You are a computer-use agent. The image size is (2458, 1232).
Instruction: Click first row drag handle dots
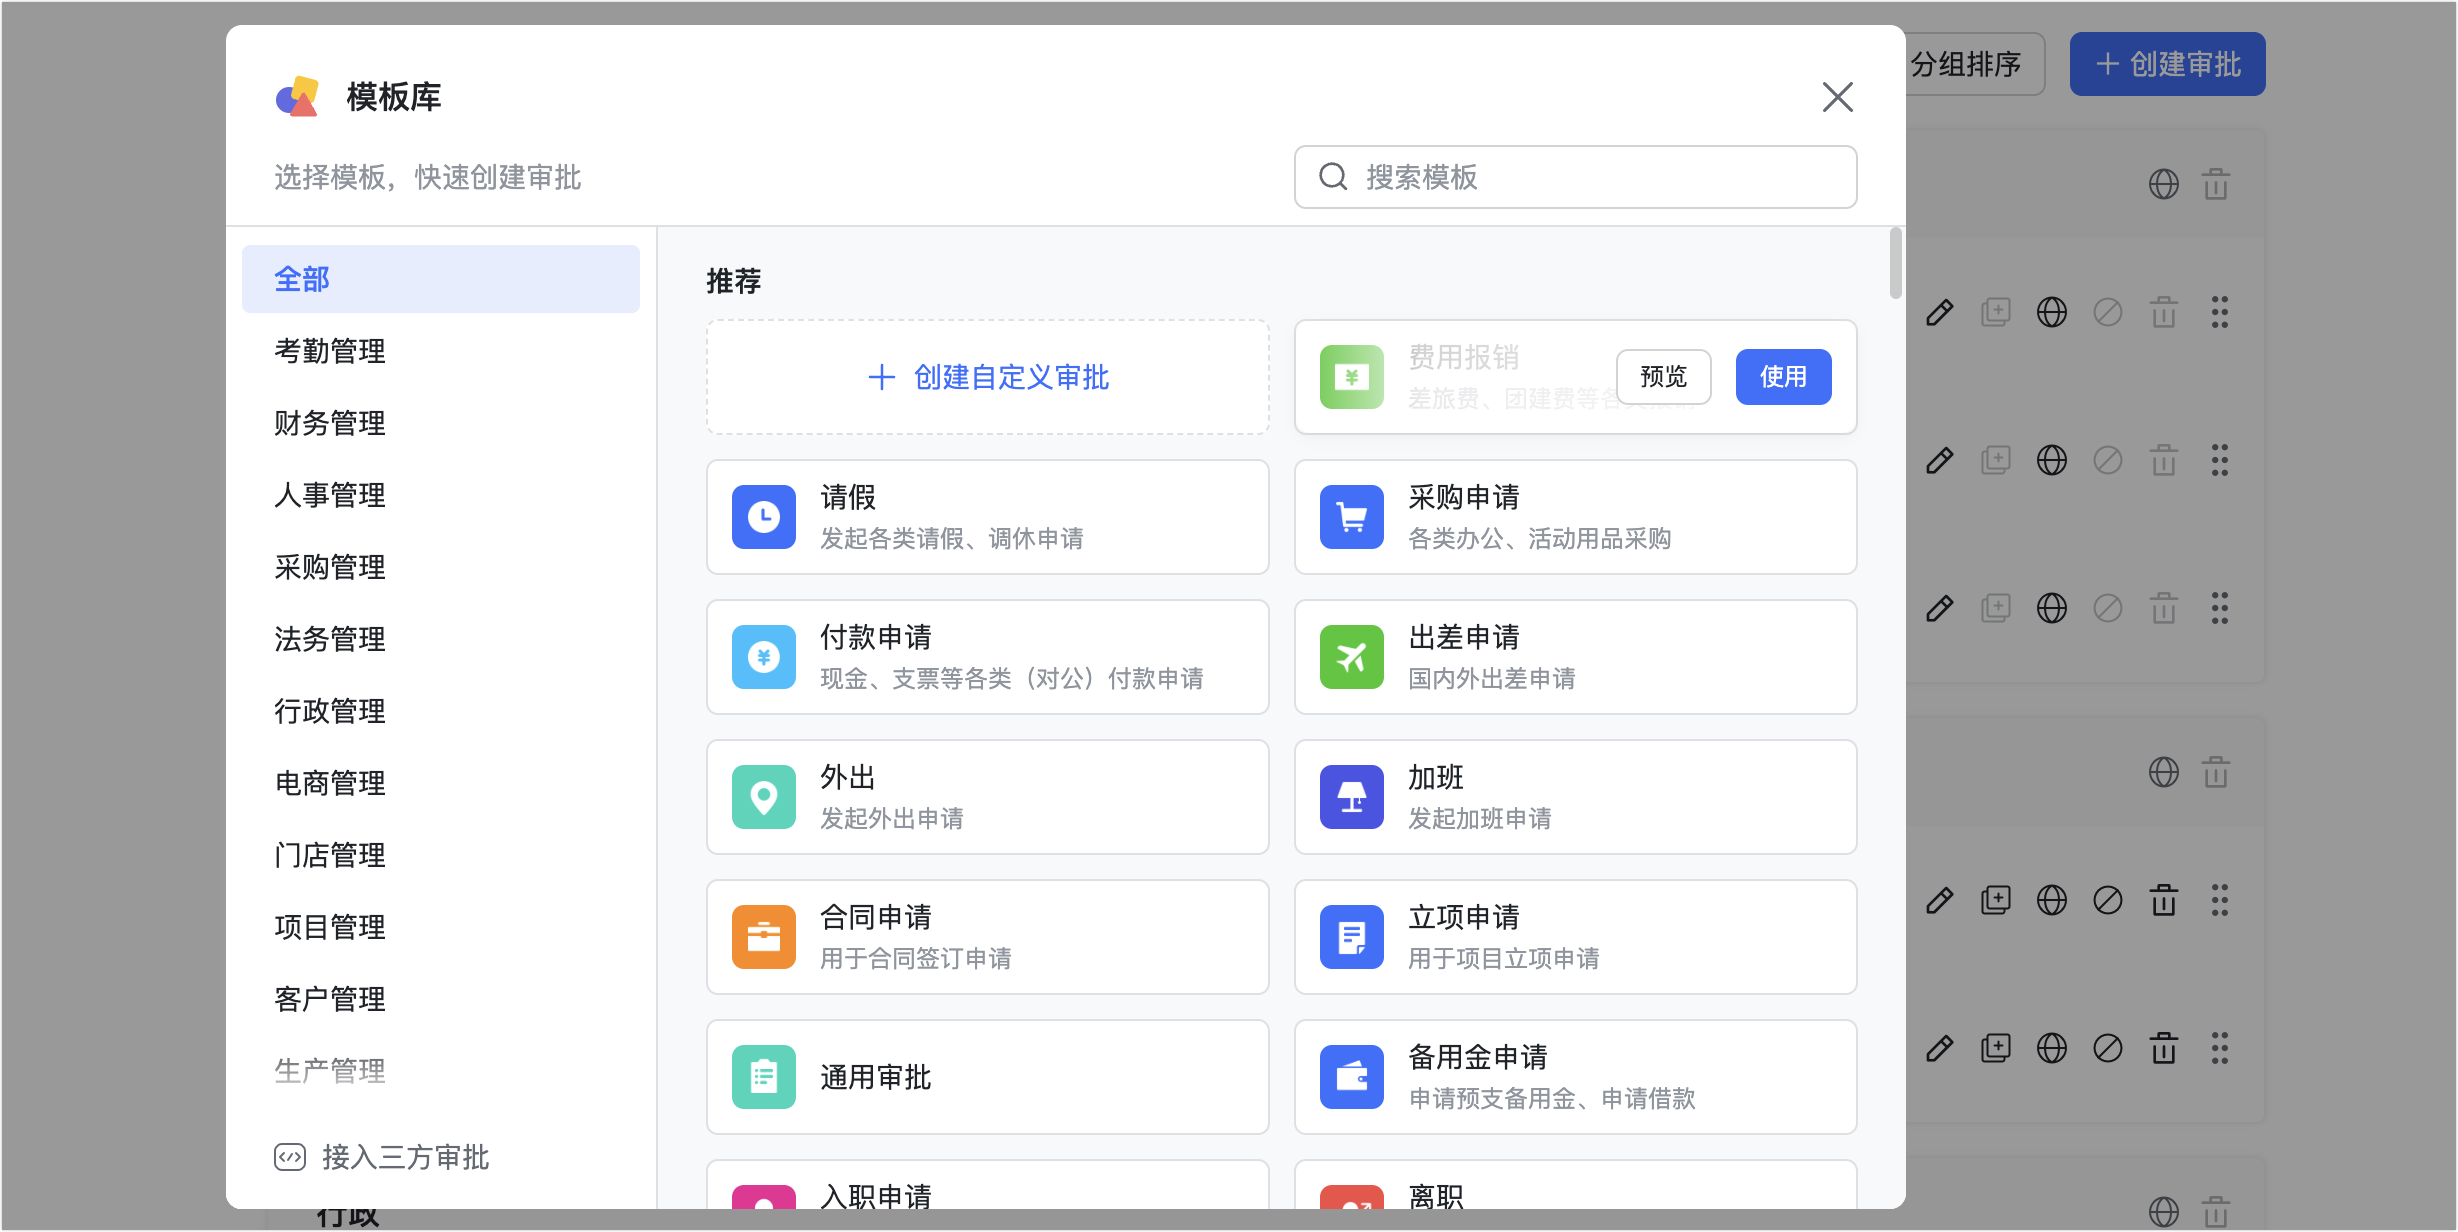(2219, 313)
